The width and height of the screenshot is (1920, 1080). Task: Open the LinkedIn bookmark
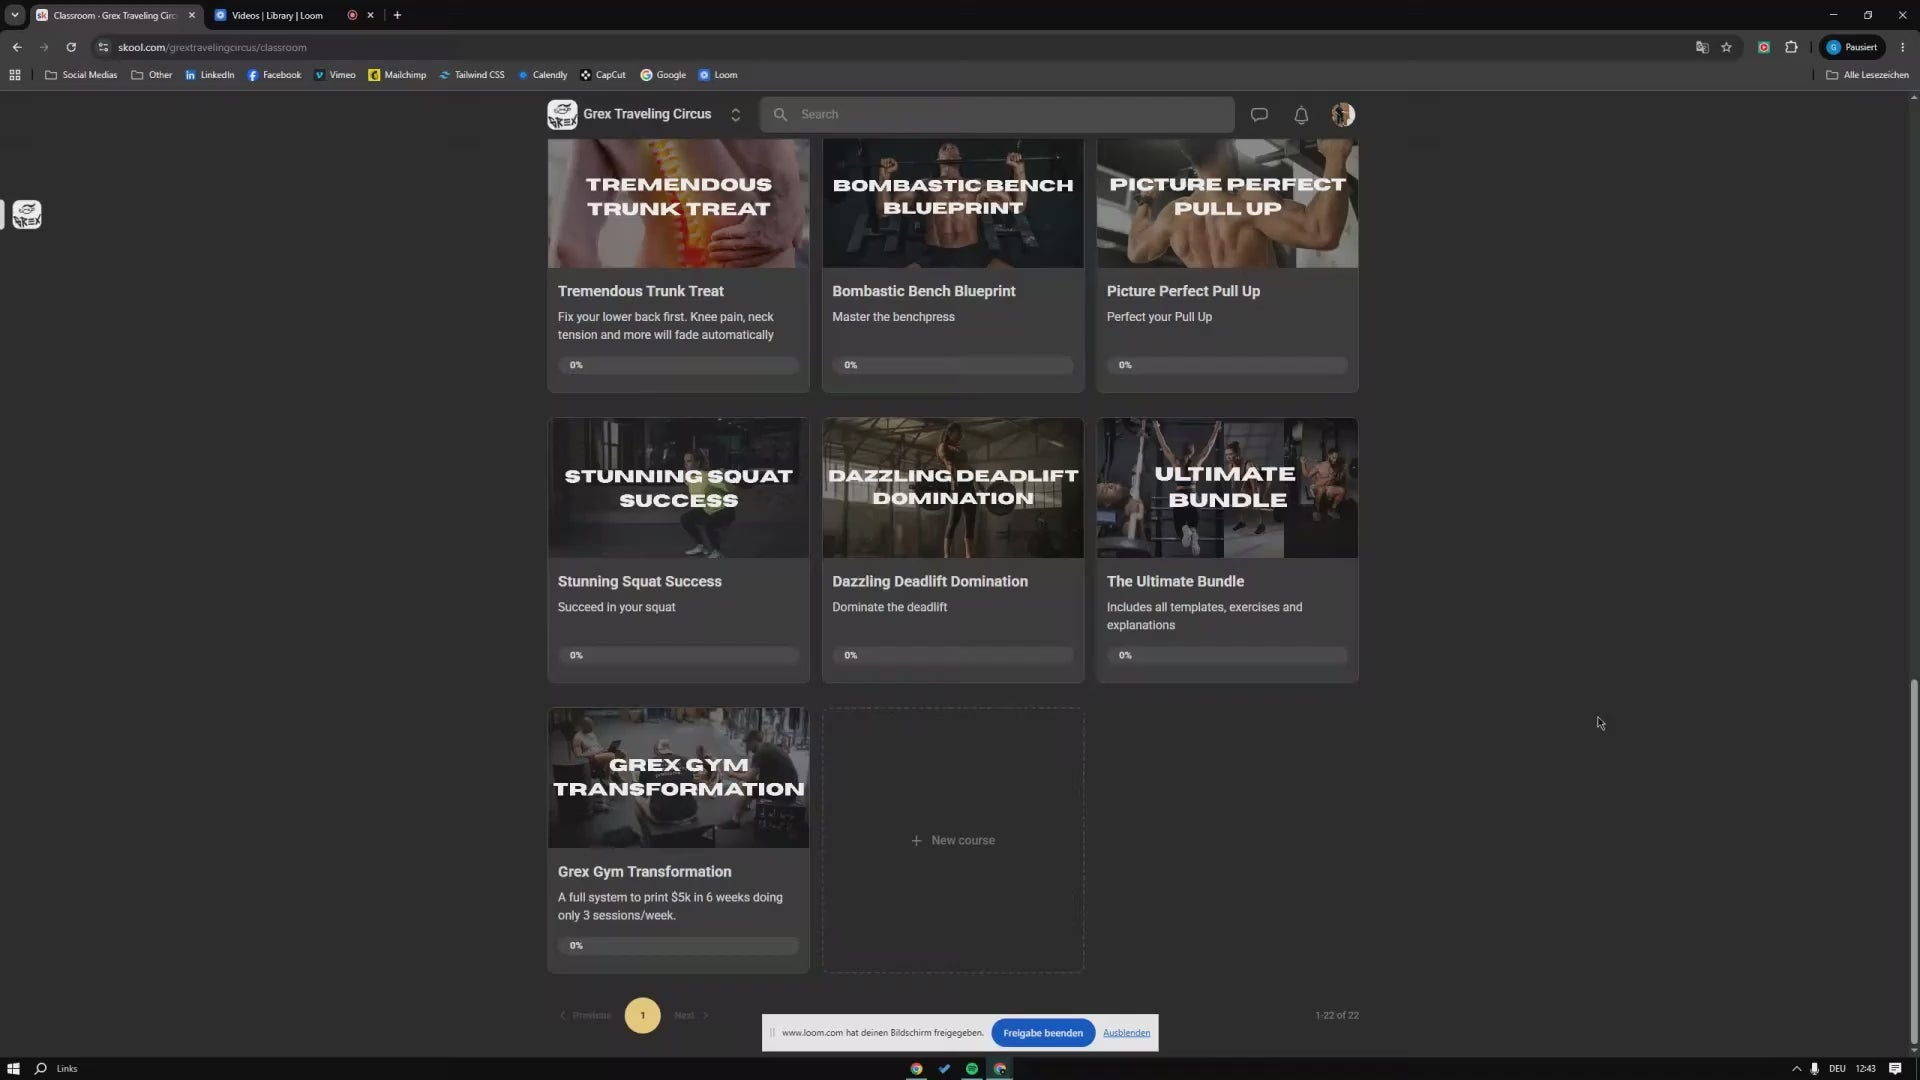209,75
